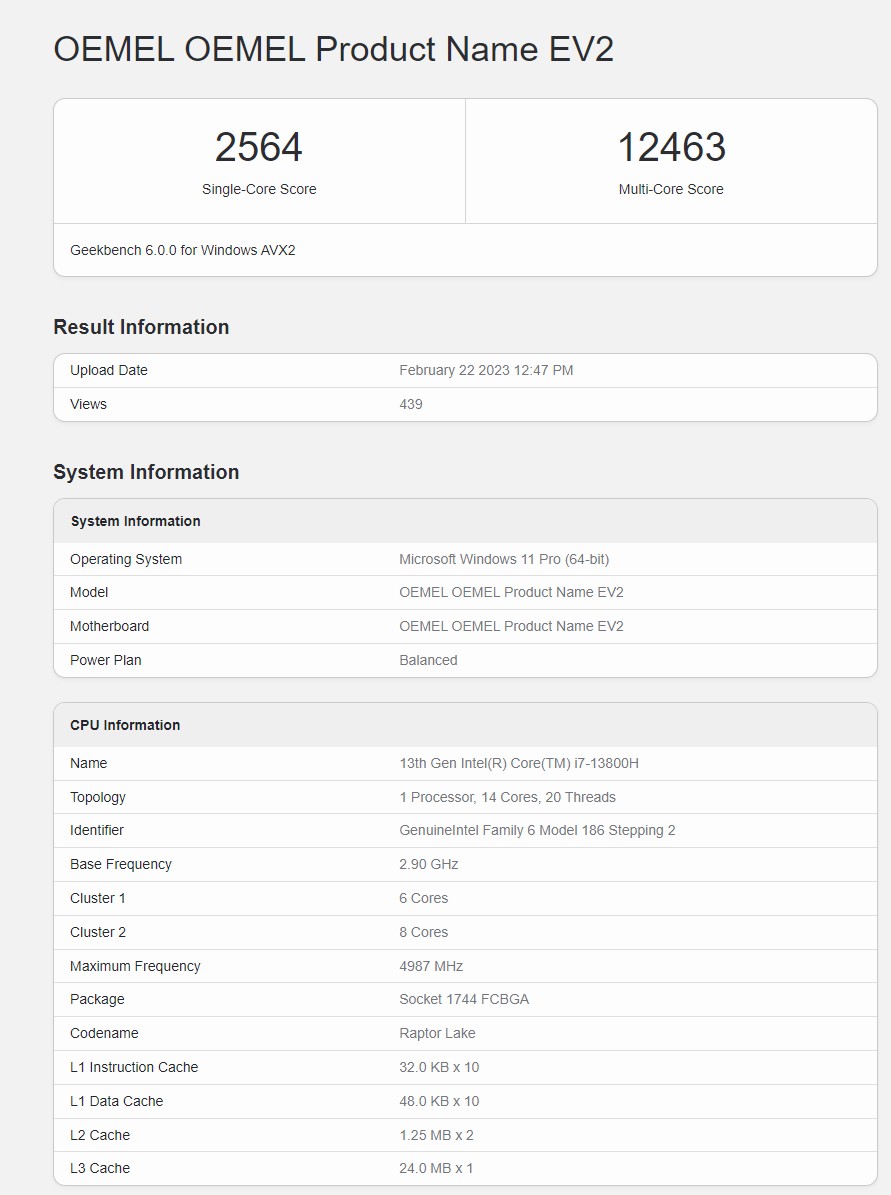891x1195 pixels.
Task: Select the "32.0 KB x 10" value
Action: tap(440, 1067)
